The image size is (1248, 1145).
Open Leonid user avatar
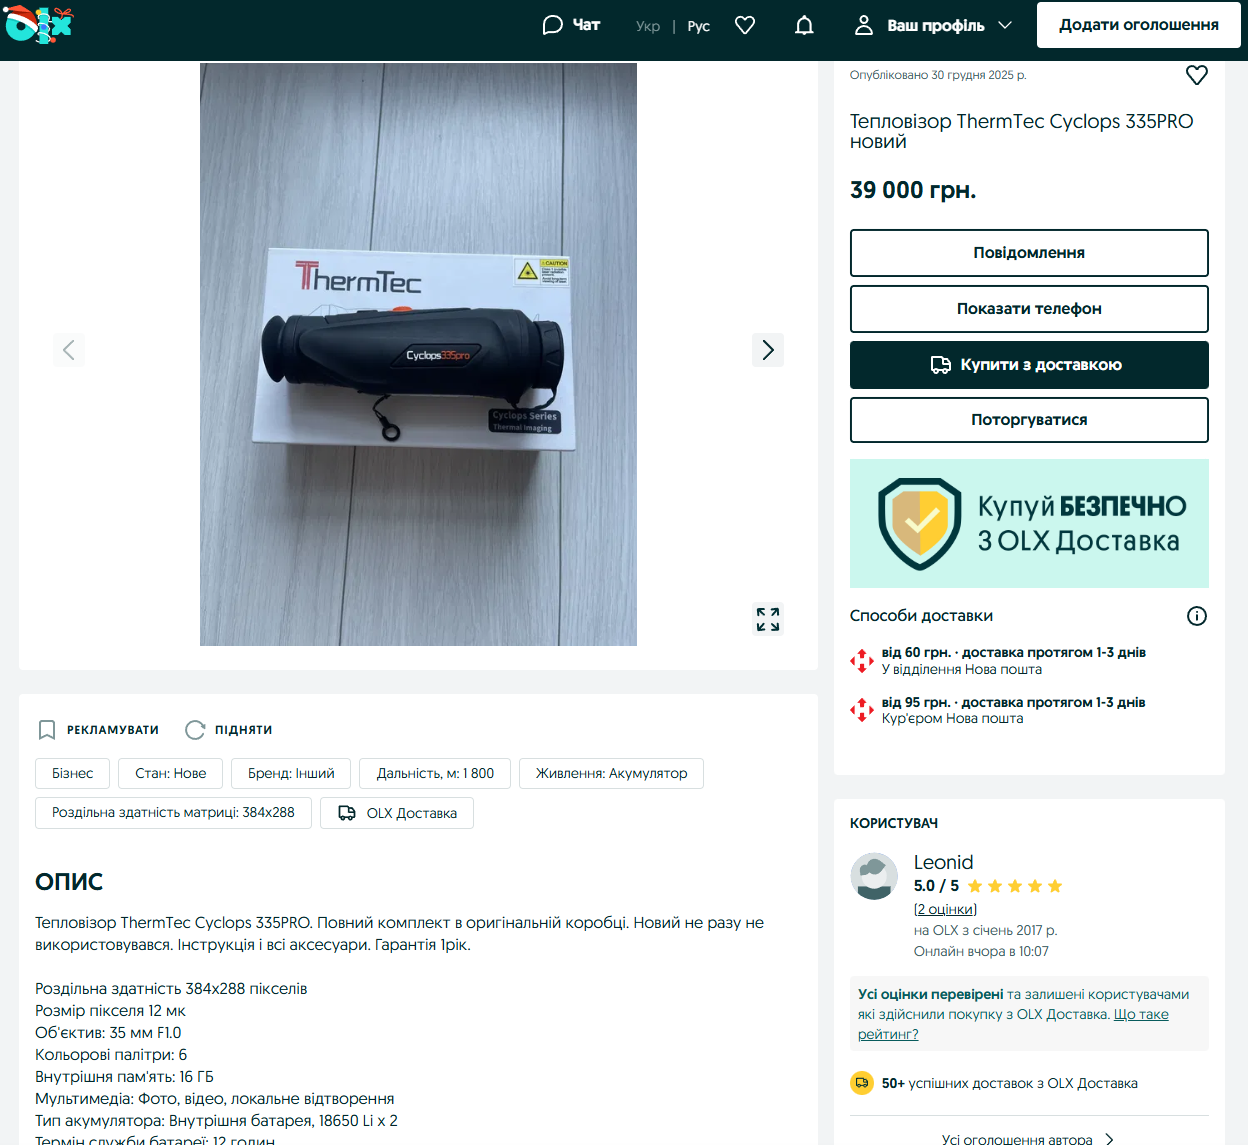pos(874,876)
